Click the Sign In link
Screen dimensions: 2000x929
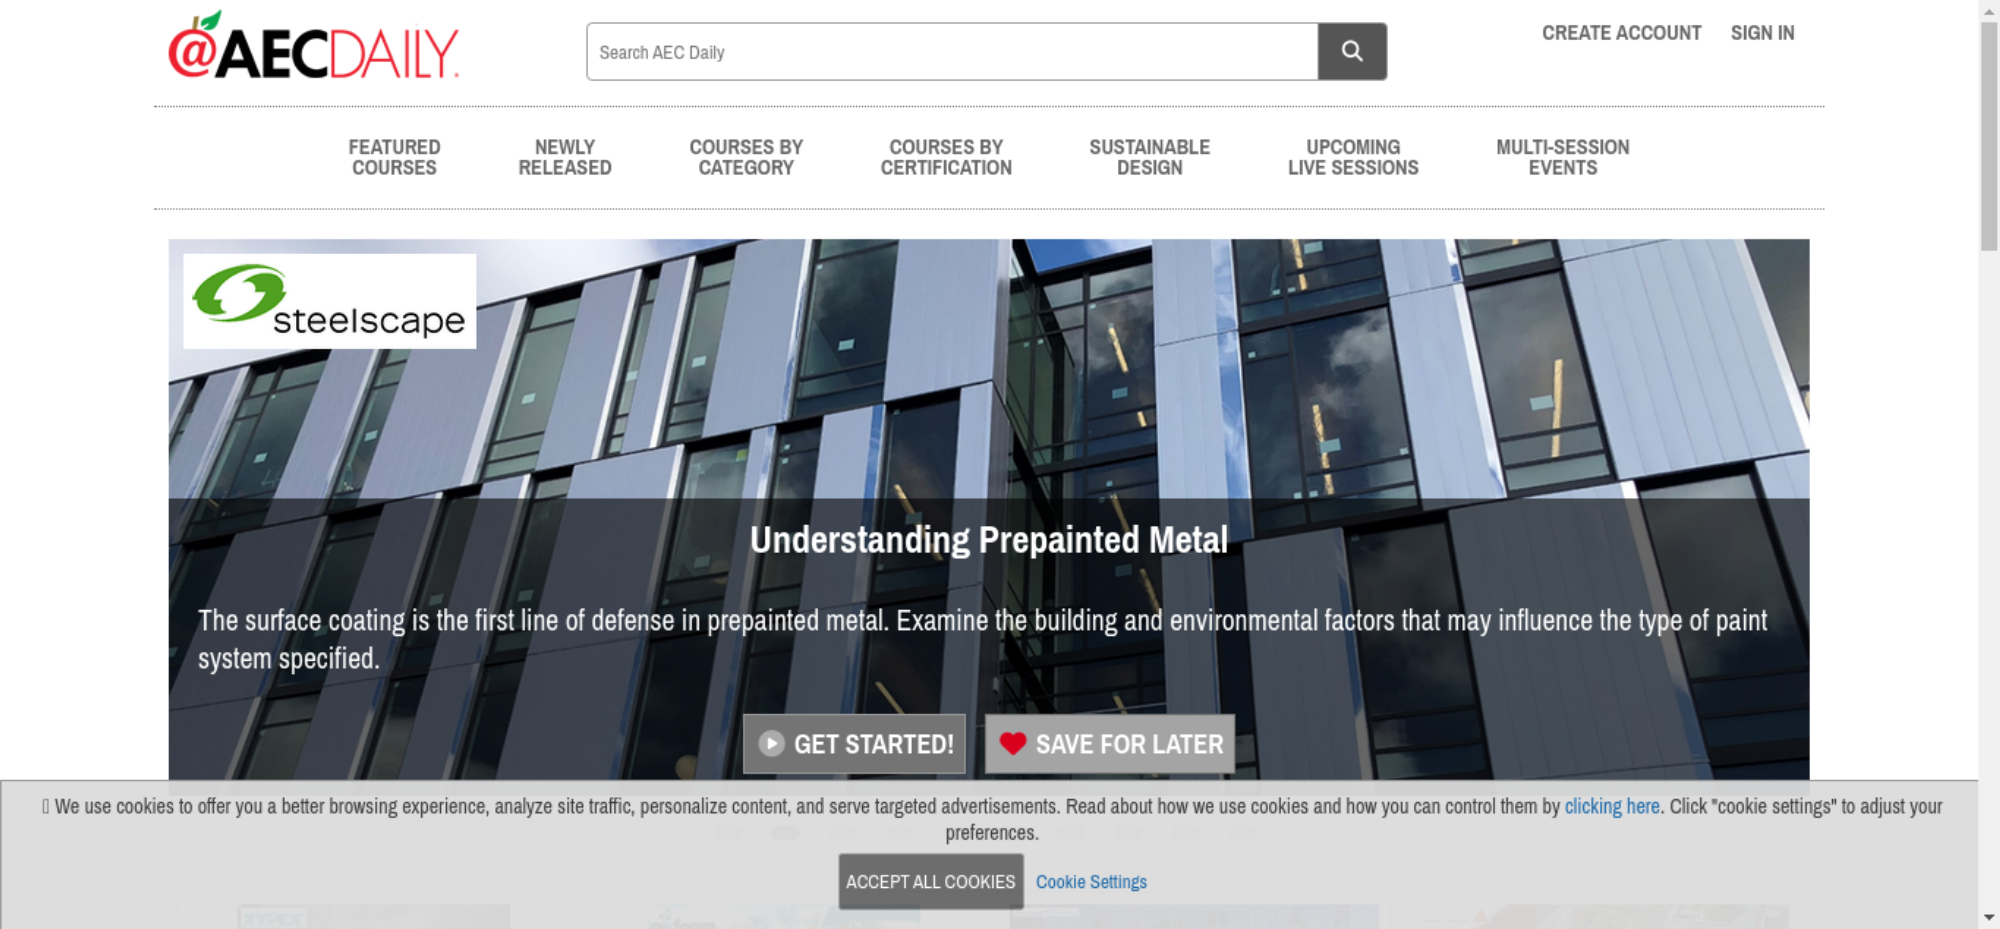(x=1762, y=33)
